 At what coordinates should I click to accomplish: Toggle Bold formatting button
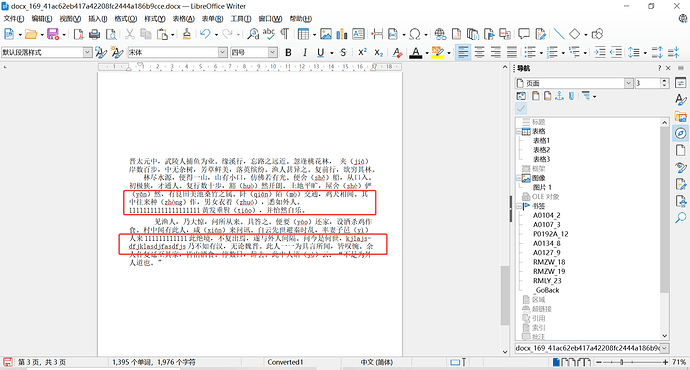pos(288,53)
